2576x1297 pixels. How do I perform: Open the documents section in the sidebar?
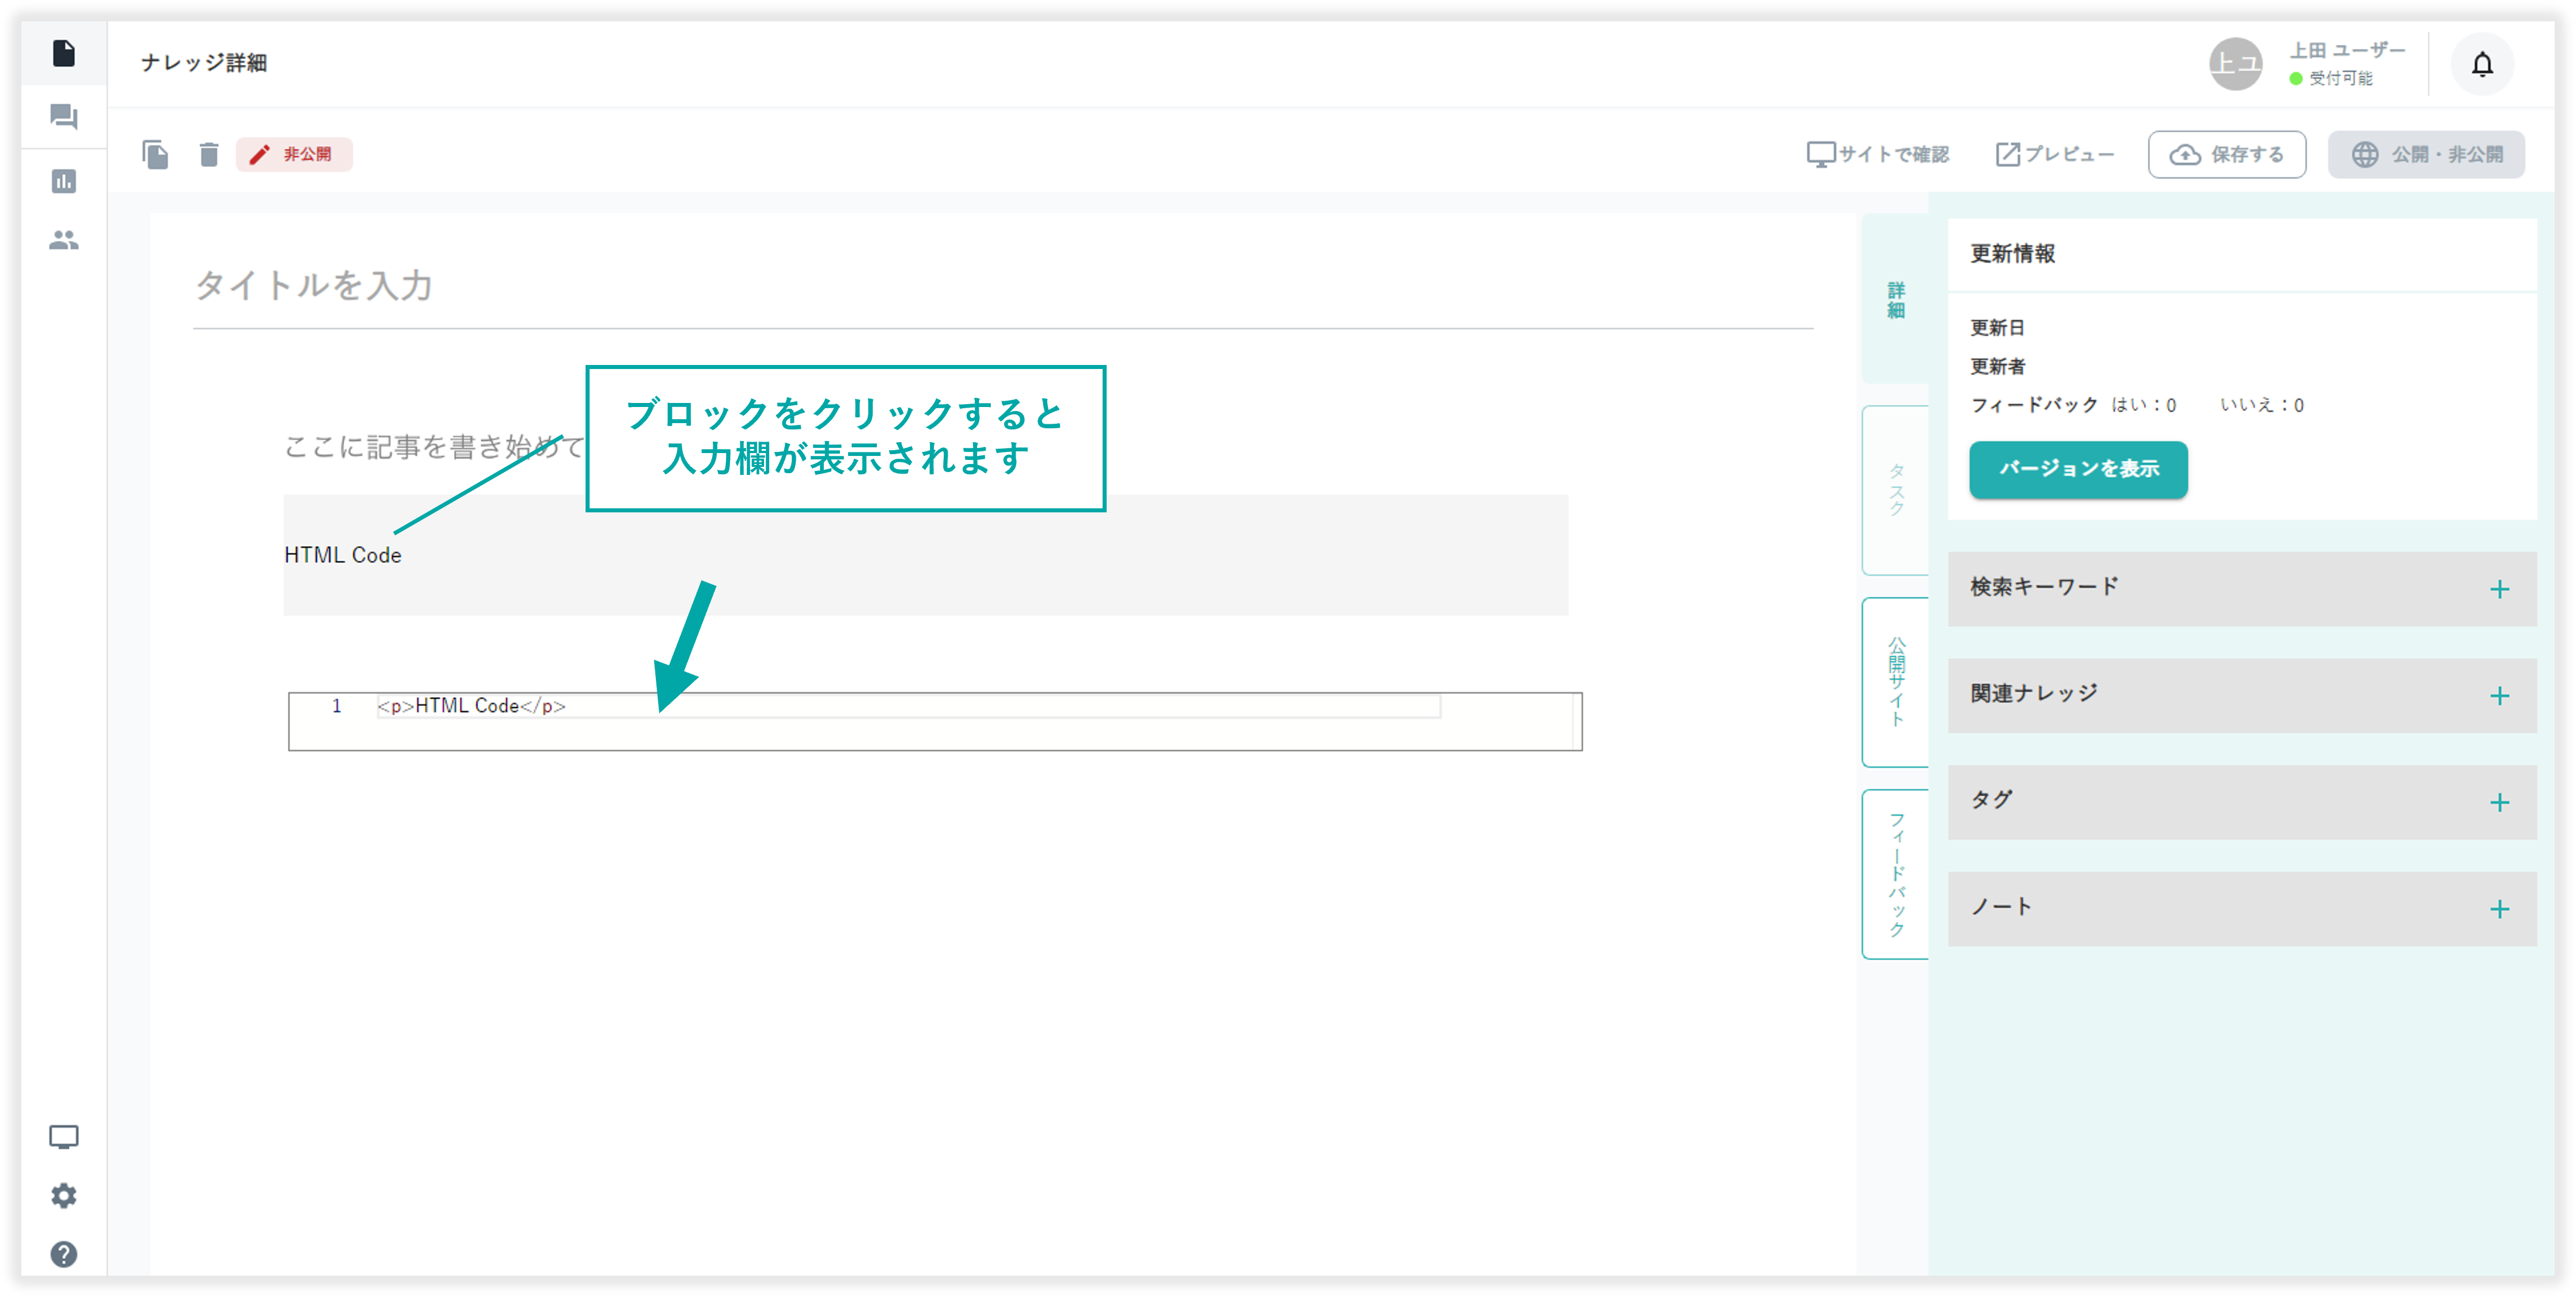[x=64, y=55]
